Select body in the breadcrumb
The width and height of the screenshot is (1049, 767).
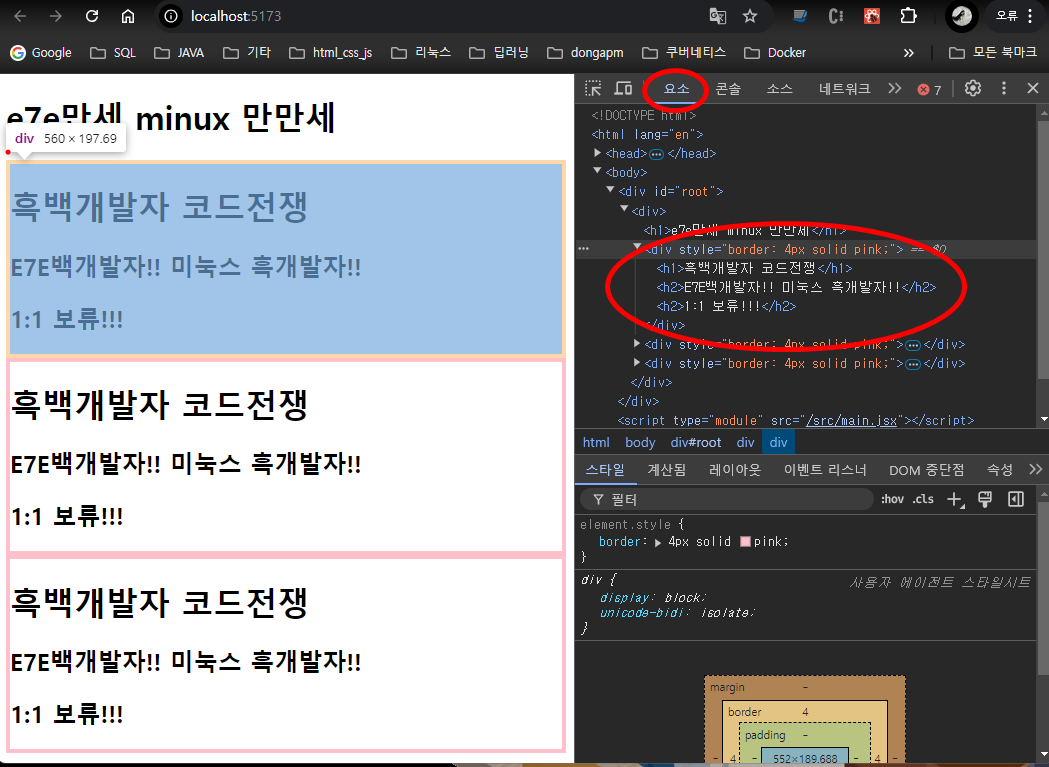pos(640,442)
